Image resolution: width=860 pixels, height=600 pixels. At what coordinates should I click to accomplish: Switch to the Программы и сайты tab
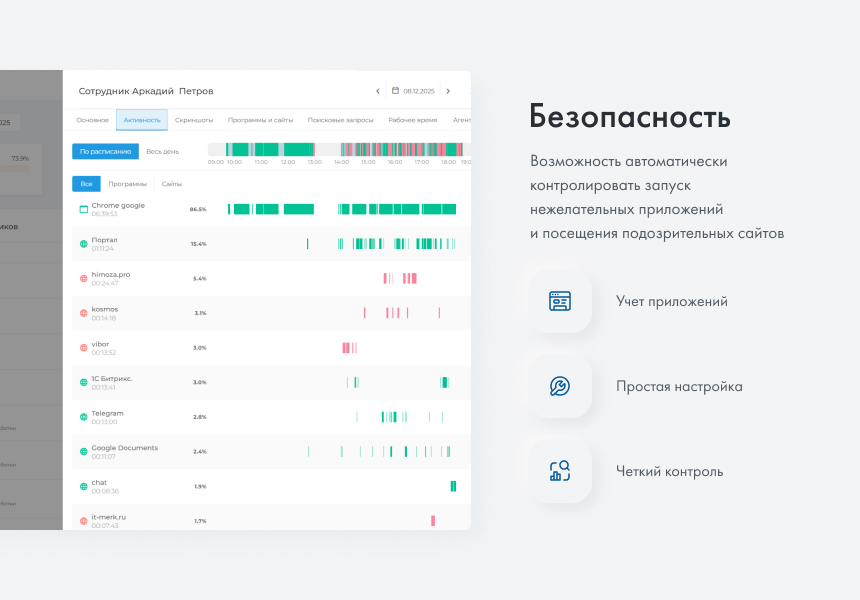[x=260, y=120]
